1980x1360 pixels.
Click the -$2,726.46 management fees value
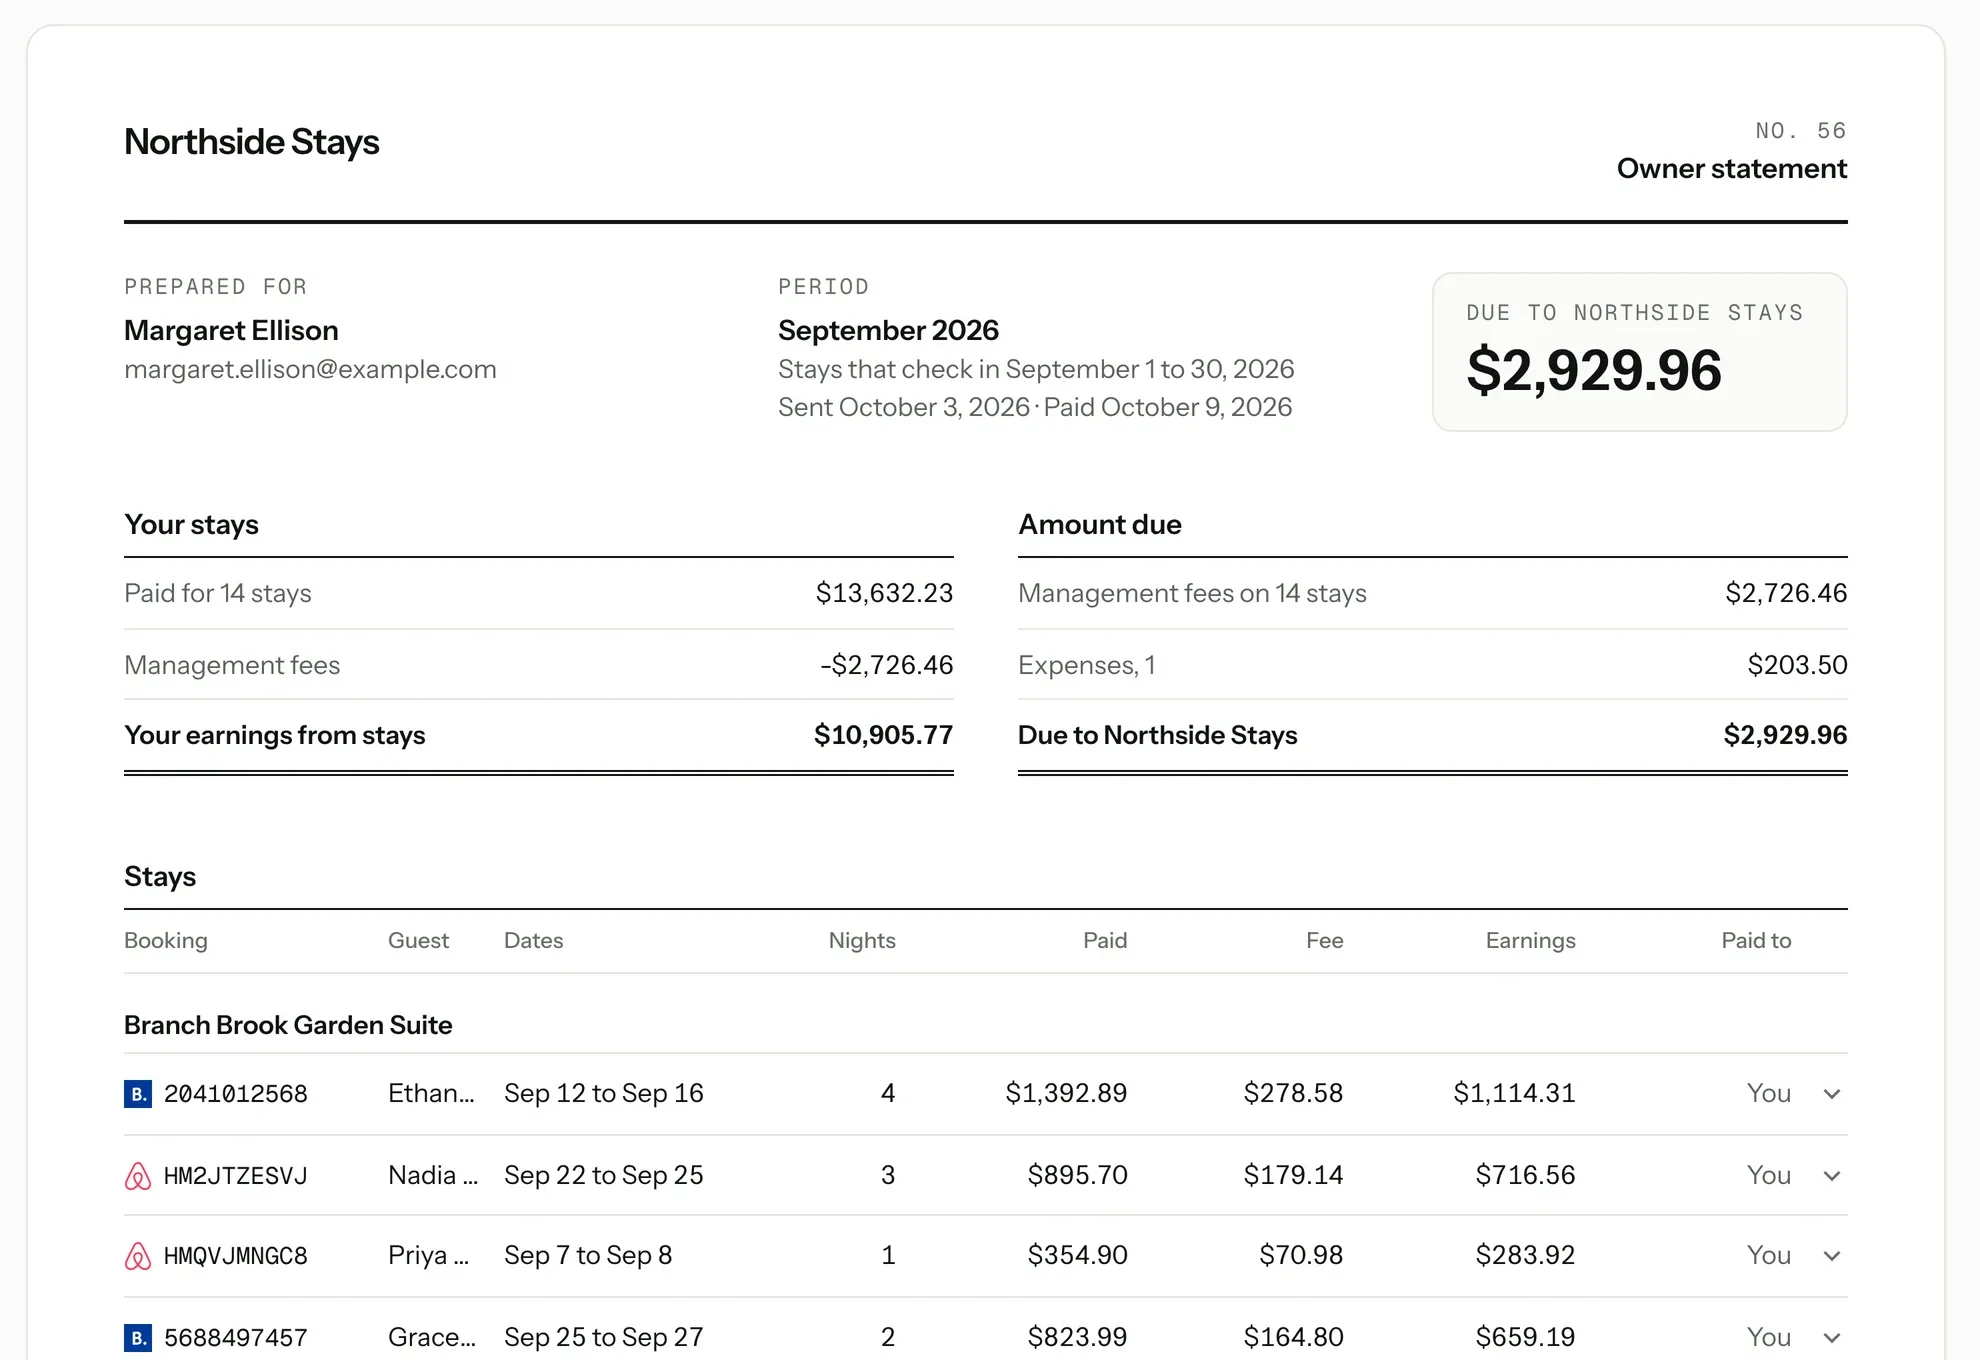pyautogui.click(x=887, y=666)
